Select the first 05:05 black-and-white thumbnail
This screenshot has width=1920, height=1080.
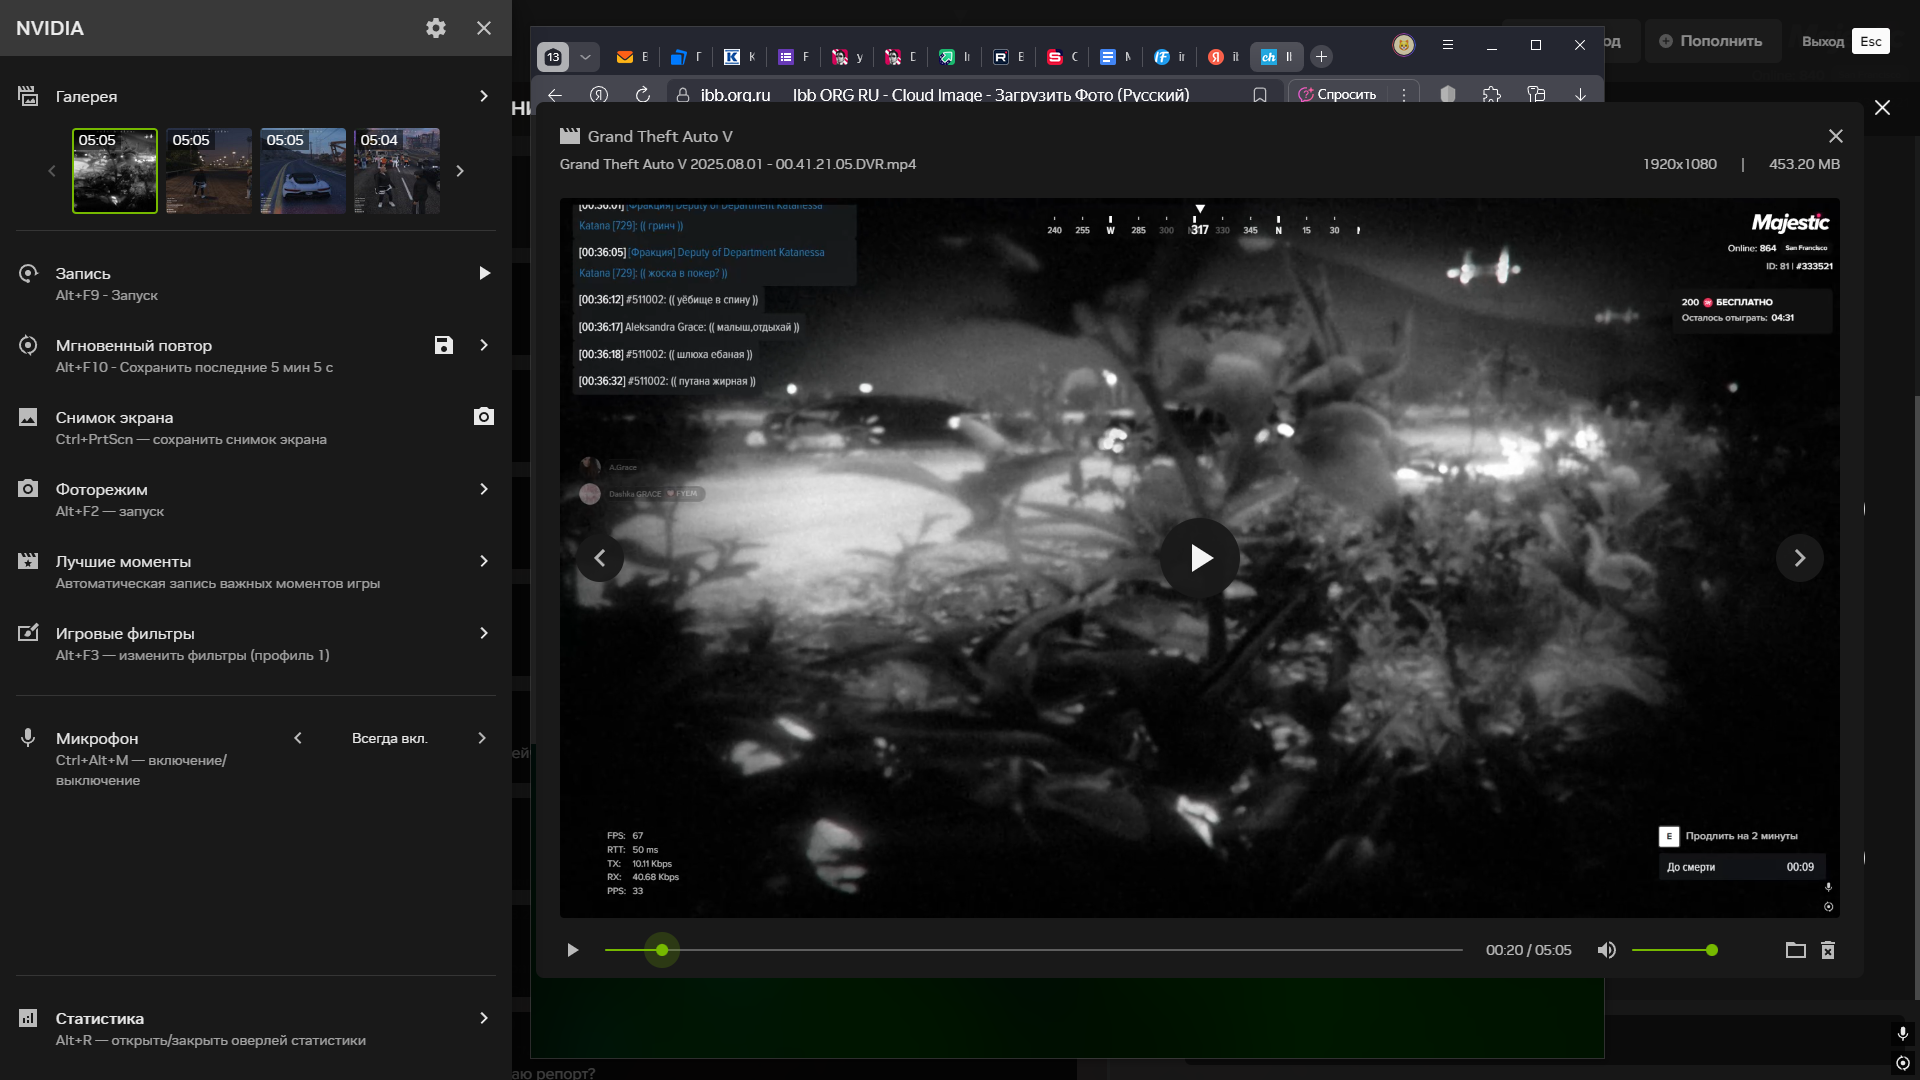pyautogui.click(x=115, y=171)
